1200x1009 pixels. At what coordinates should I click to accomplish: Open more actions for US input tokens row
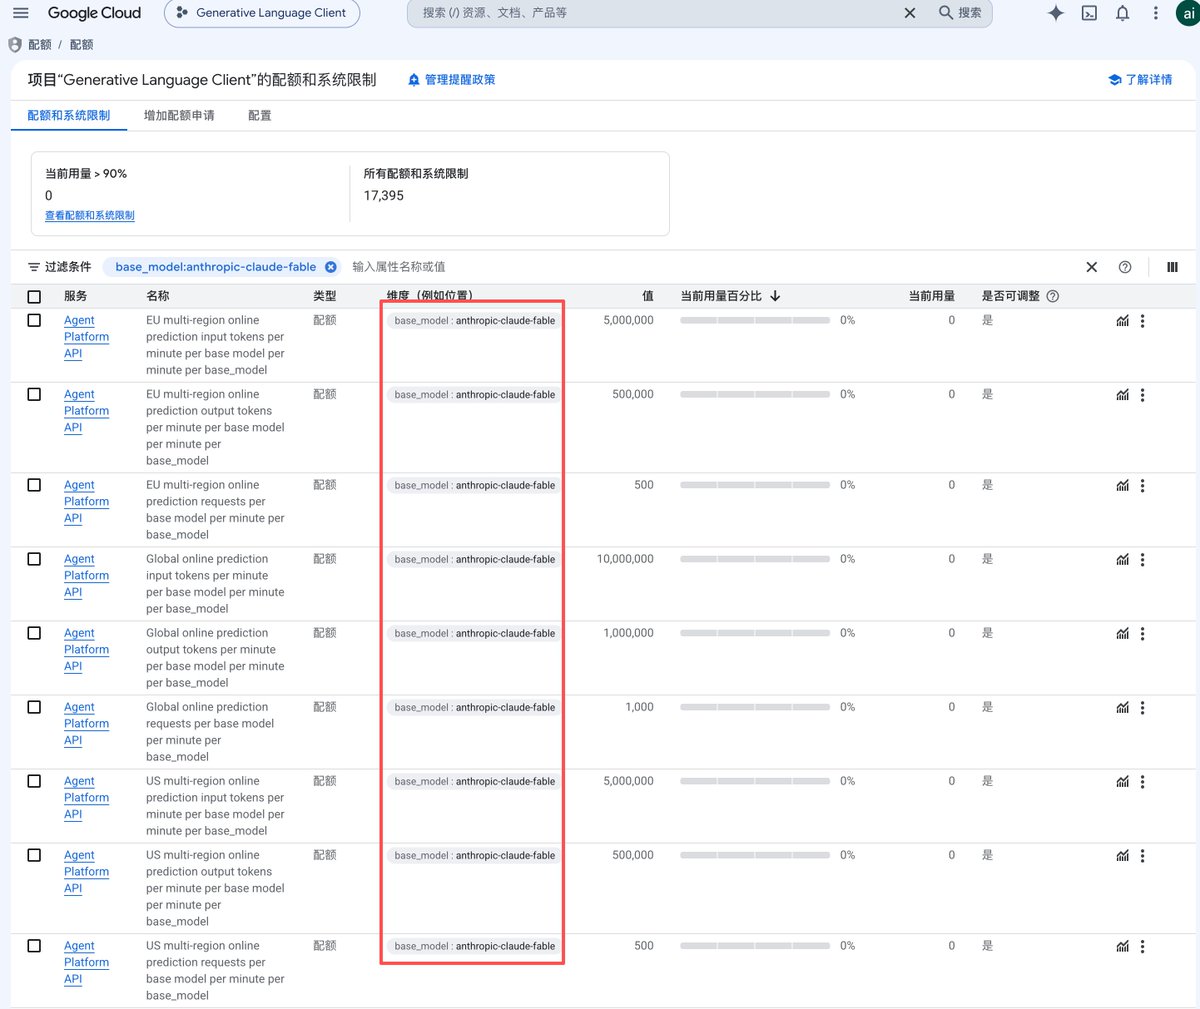[x=1142, y=782]
